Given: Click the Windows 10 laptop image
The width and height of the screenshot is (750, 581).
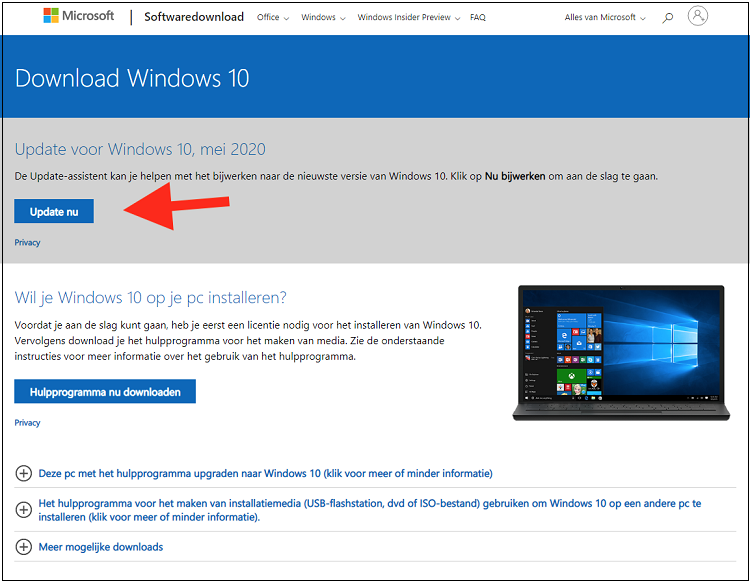Looking at the screenshot, I should point(621,353).
